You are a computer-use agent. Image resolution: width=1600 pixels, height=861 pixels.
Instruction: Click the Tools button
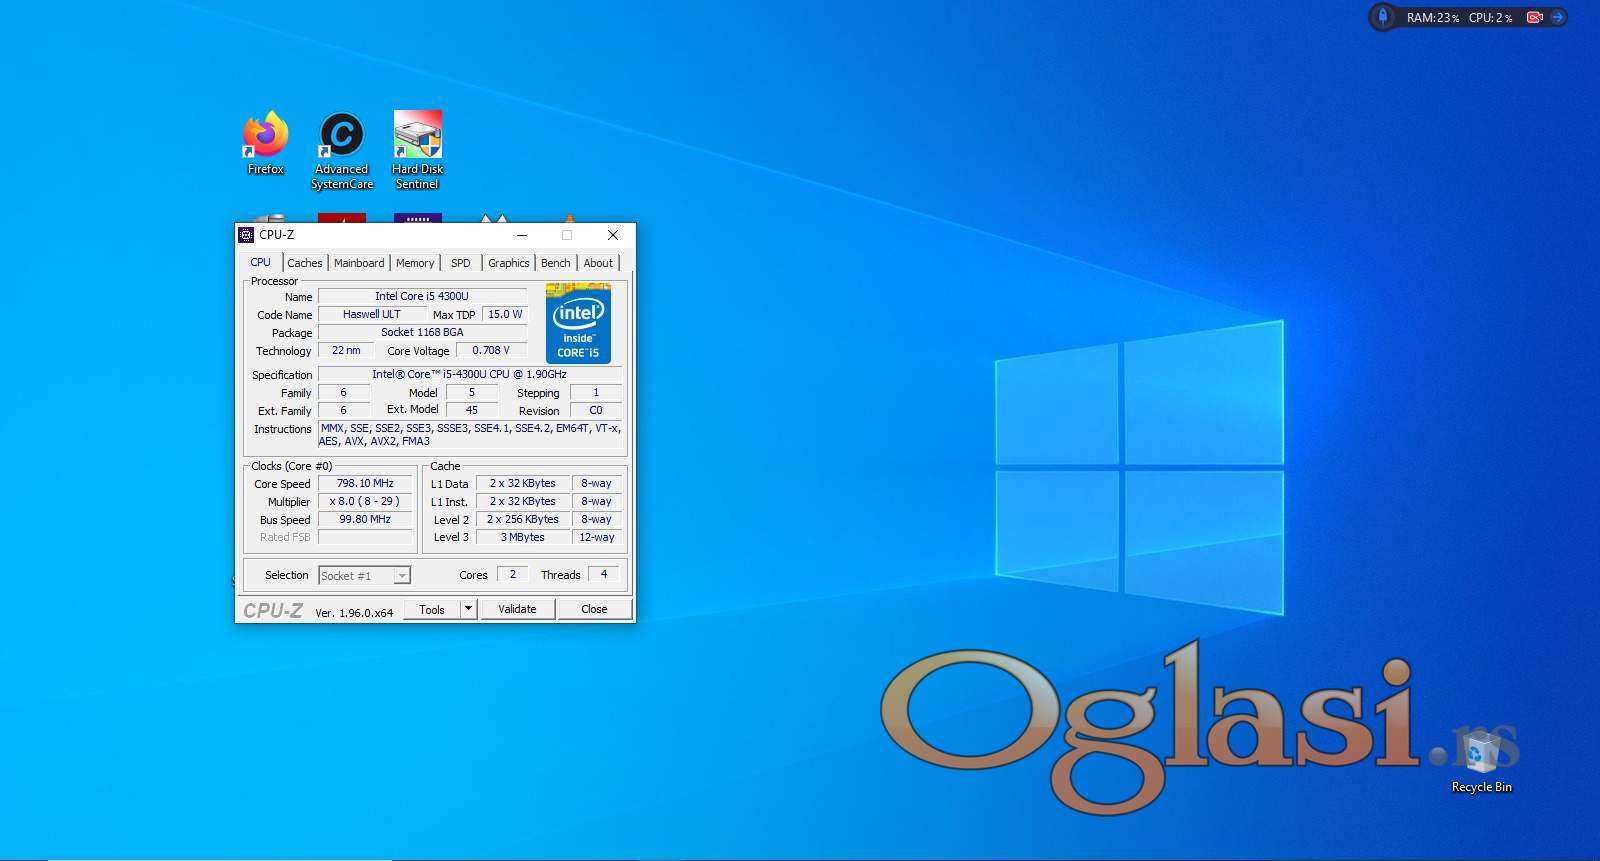point(432,609)
